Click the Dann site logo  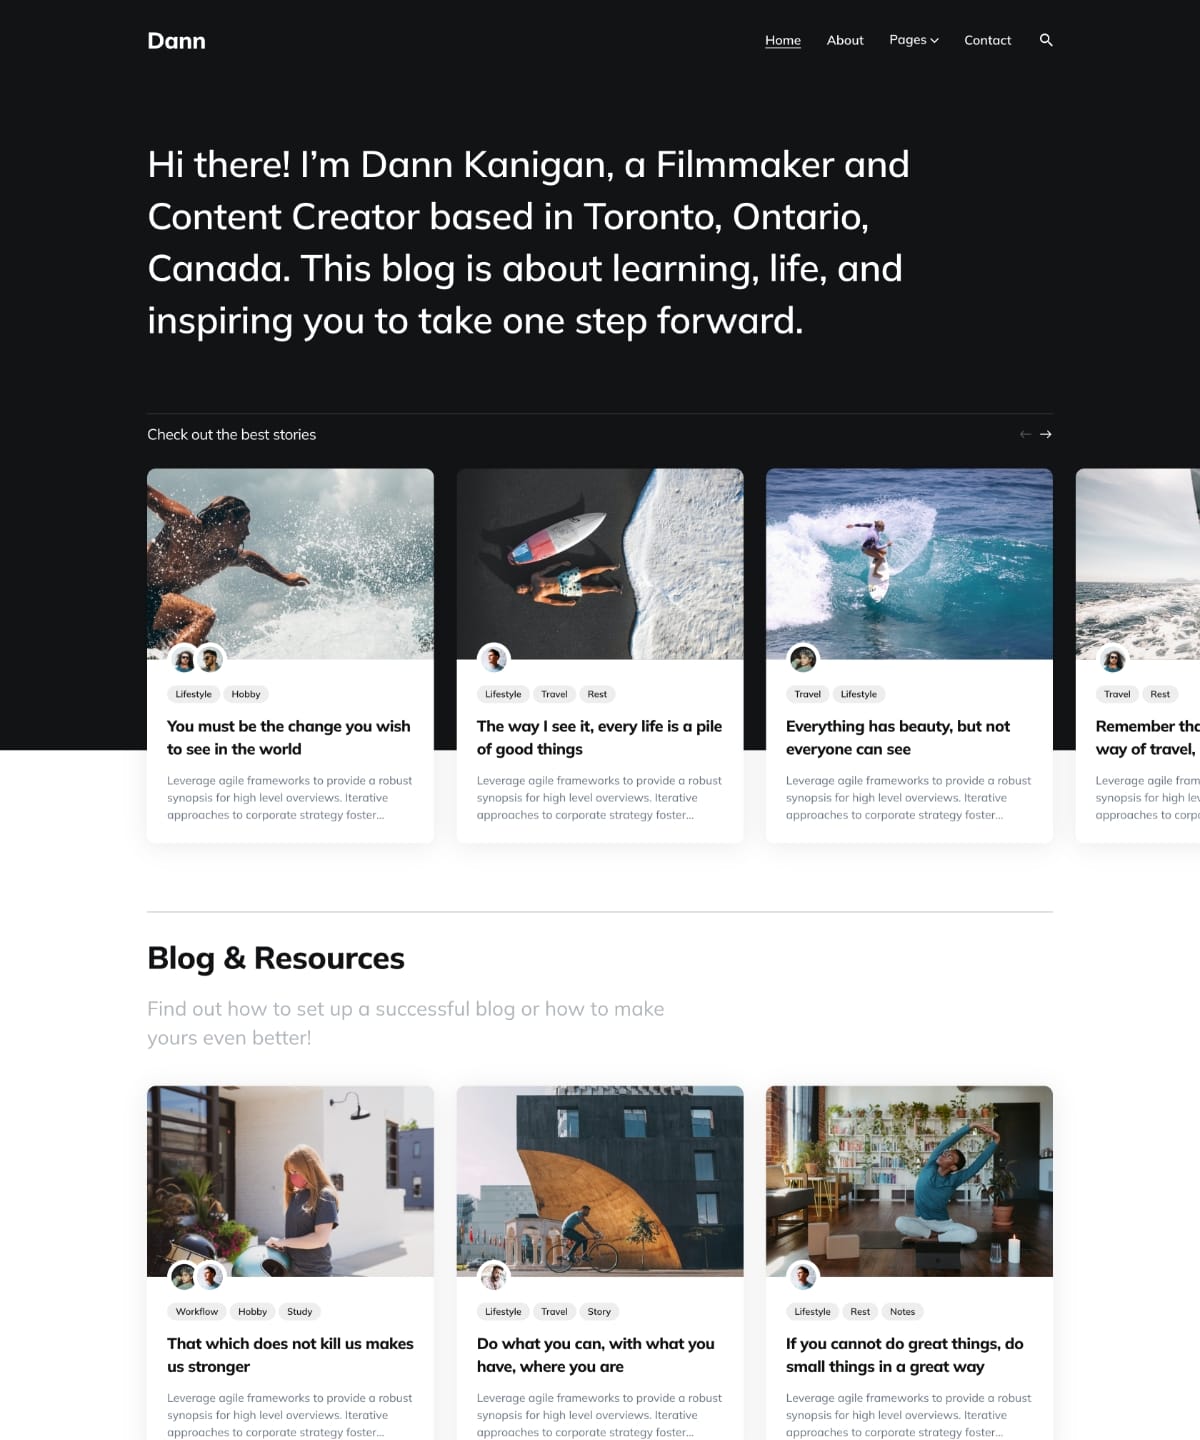176,41
